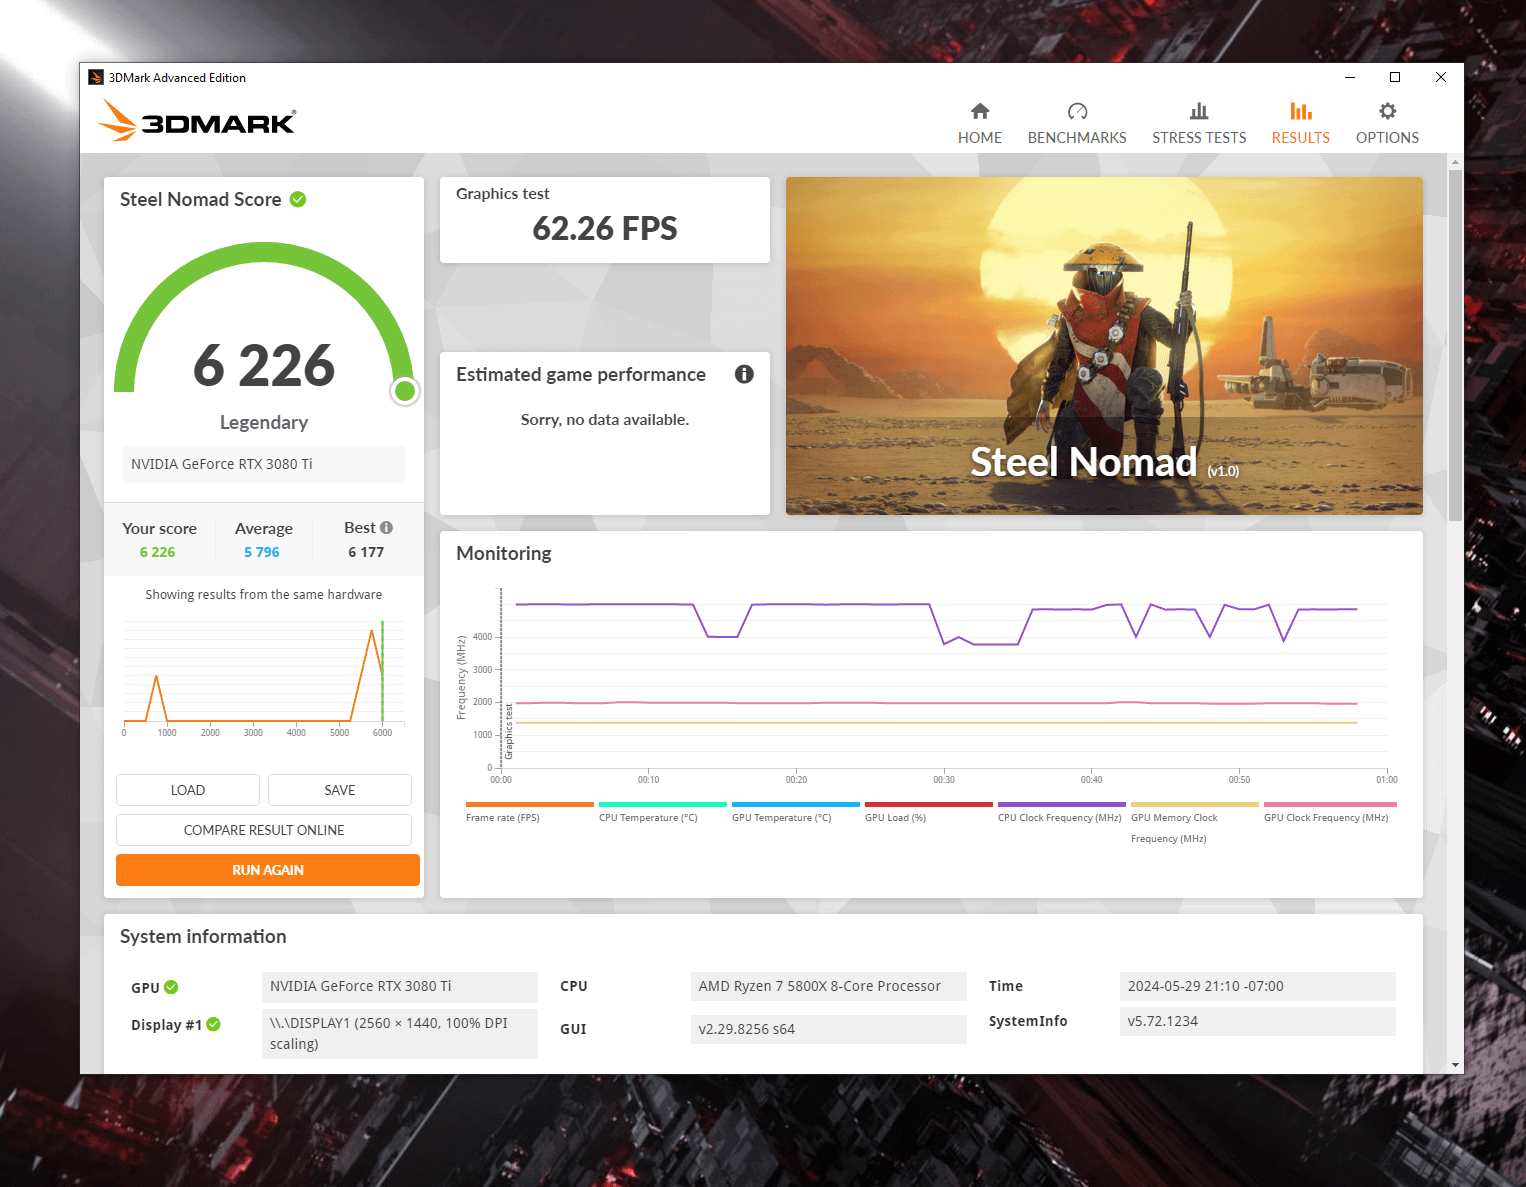This screenshot has height=1187, width=1526.
Task: Toggle CPU Temperature legend color
Action: point(663,804)
